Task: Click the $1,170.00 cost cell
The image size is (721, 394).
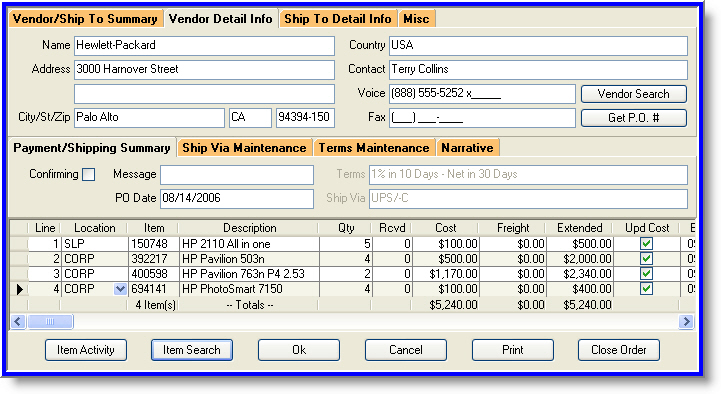Action: coord(446,274)
